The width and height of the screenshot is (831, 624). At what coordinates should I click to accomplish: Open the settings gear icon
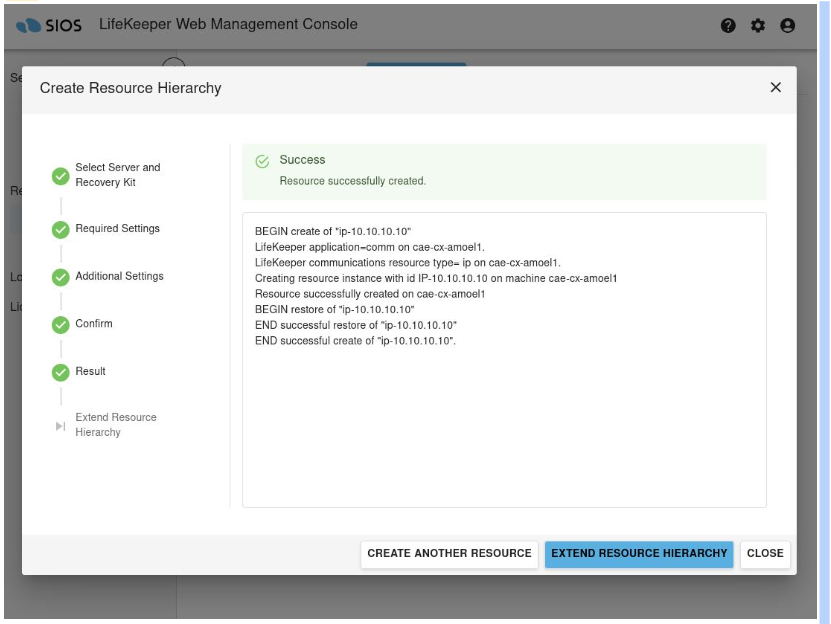pyautogui.click(x=757, y=25)
